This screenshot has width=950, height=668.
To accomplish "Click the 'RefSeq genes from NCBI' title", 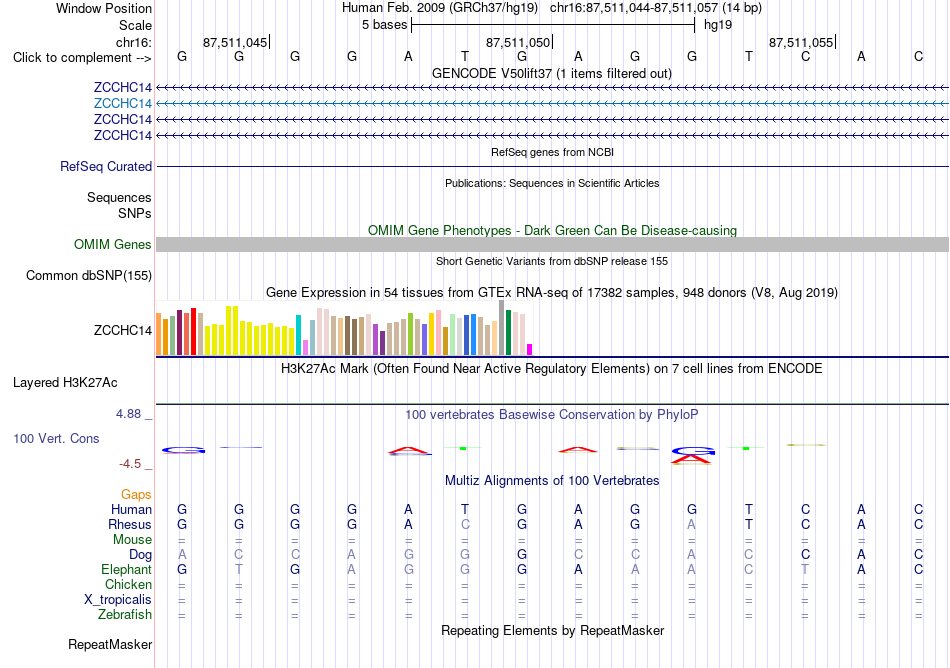I will click(552, 153).
